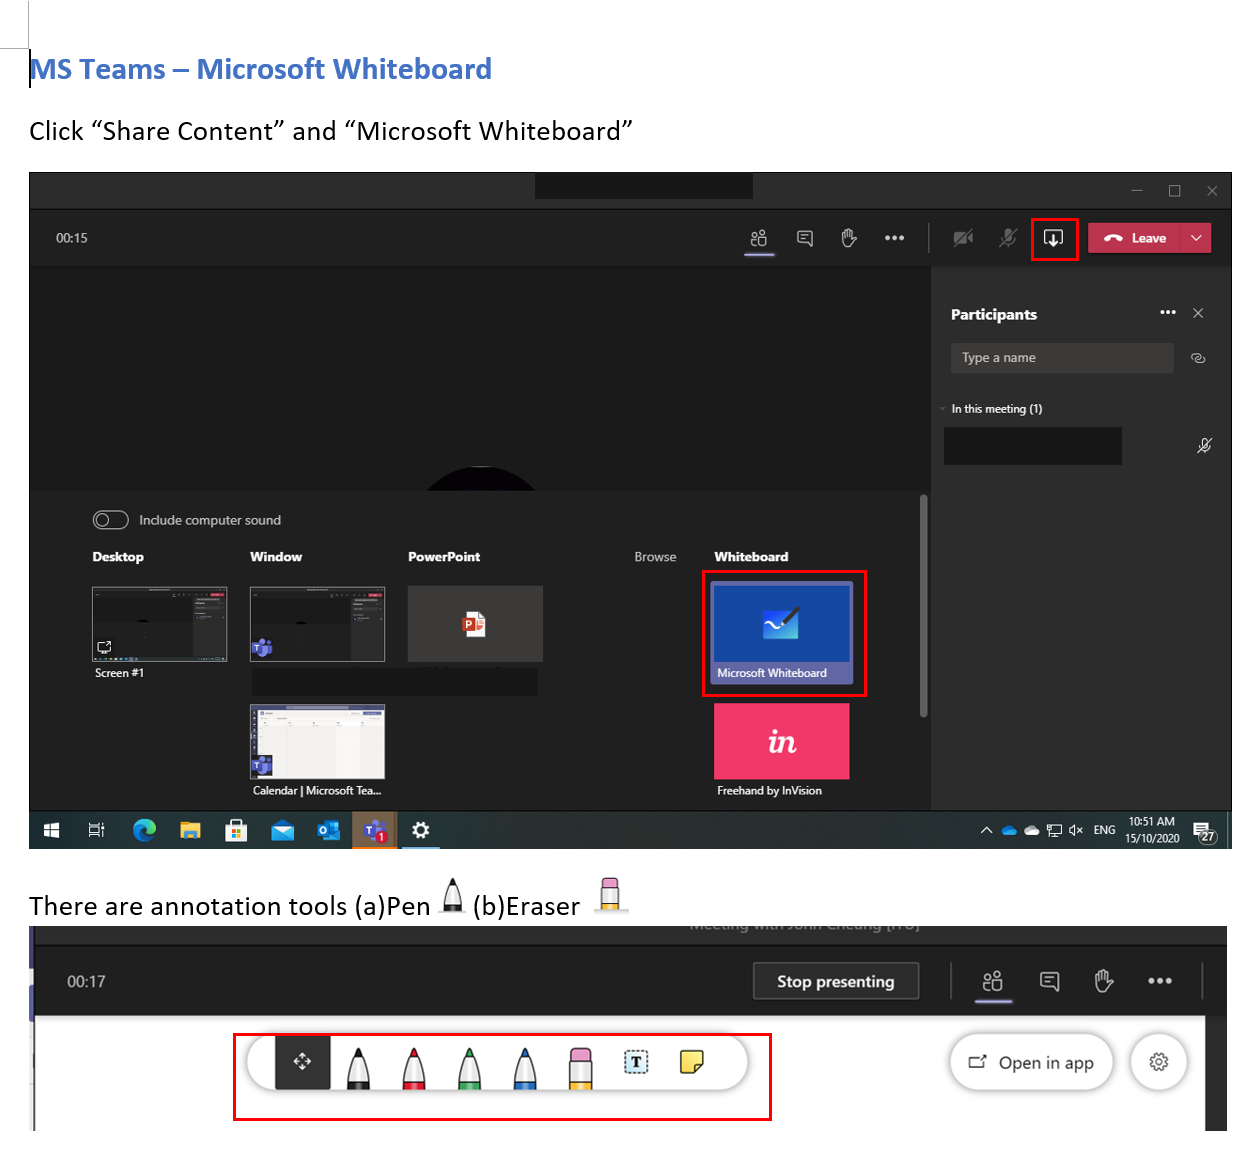The height and width of the screenshot is (1158, 1254).
Task: Open More actions in upper toolbar
Action: coord(894,238)
